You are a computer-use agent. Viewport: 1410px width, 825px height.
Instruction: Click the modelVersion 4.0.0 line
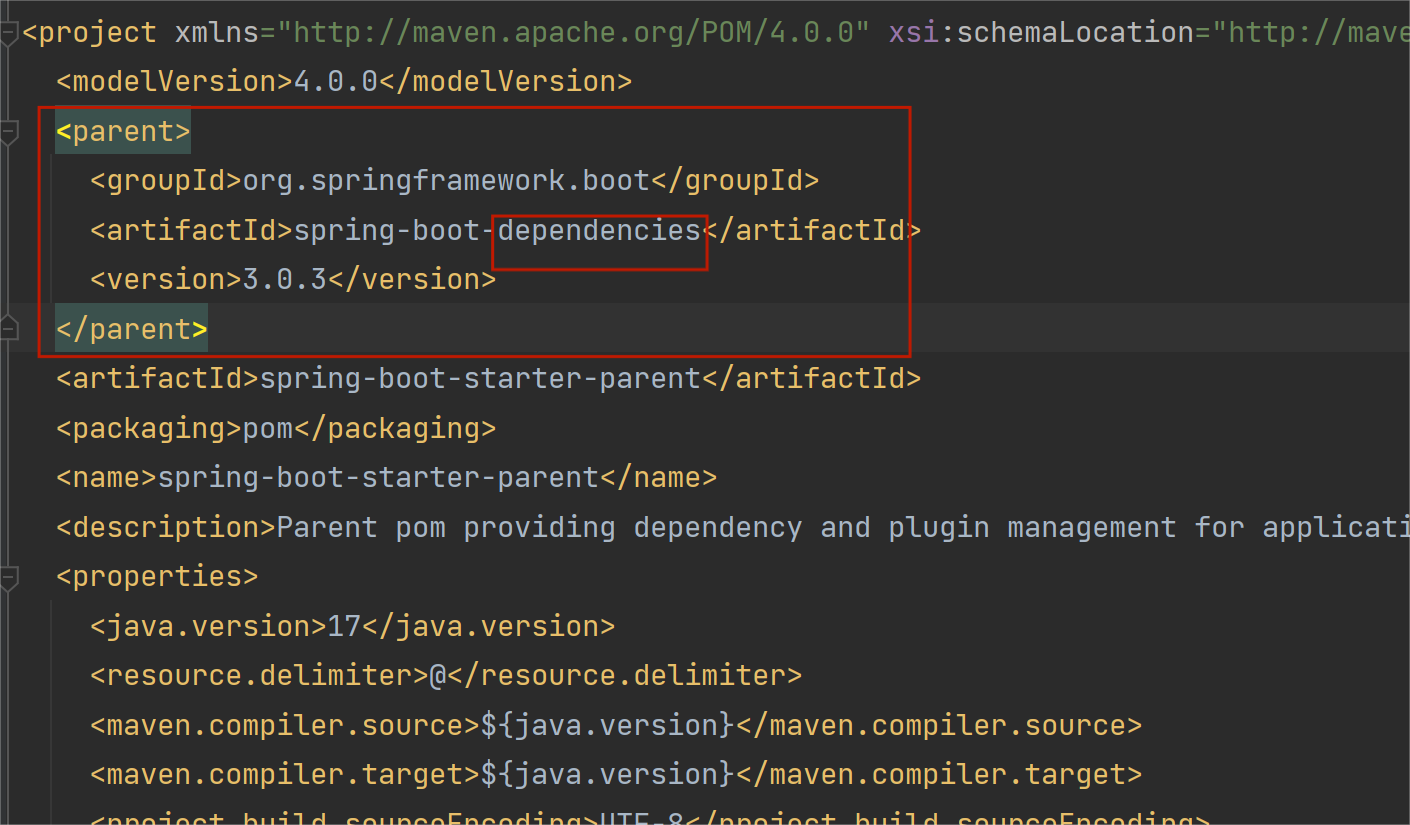click(x=344, y=82)
